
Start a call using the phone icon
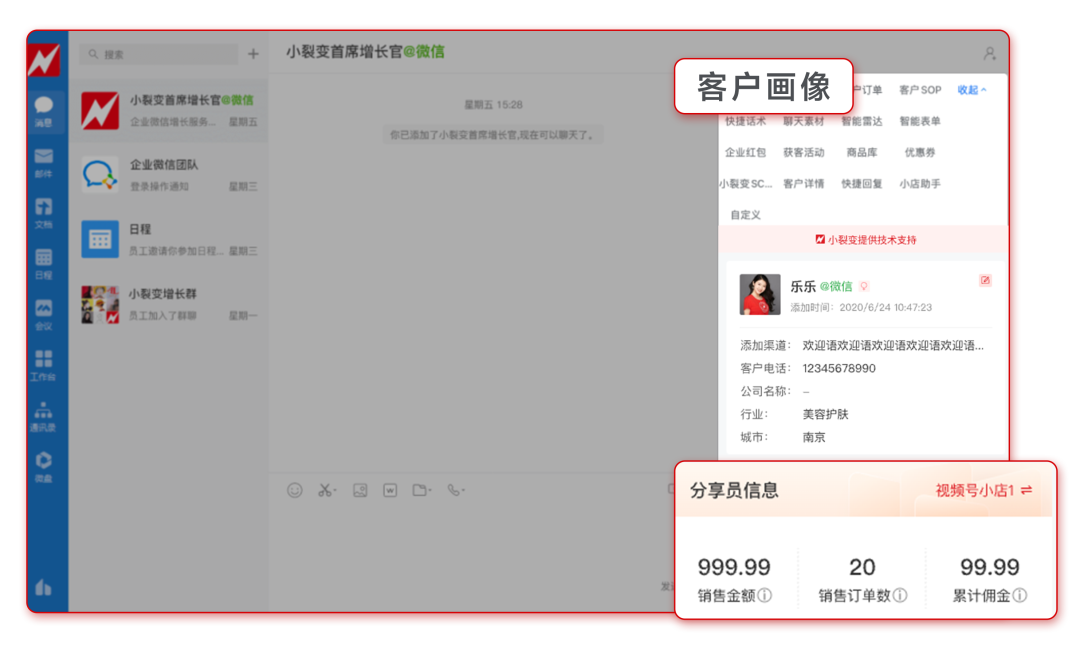(453, 491)
